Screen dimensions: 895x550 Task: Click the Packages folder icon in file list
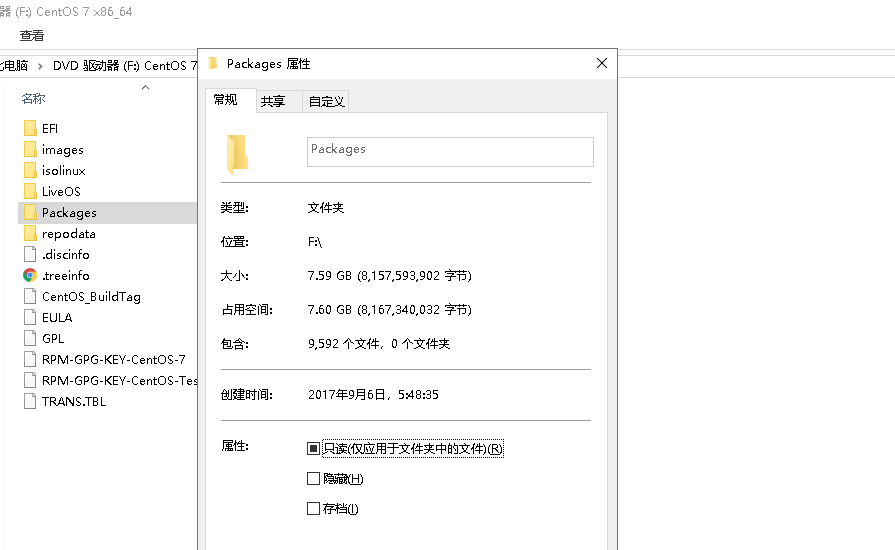[x=30, y=213]
